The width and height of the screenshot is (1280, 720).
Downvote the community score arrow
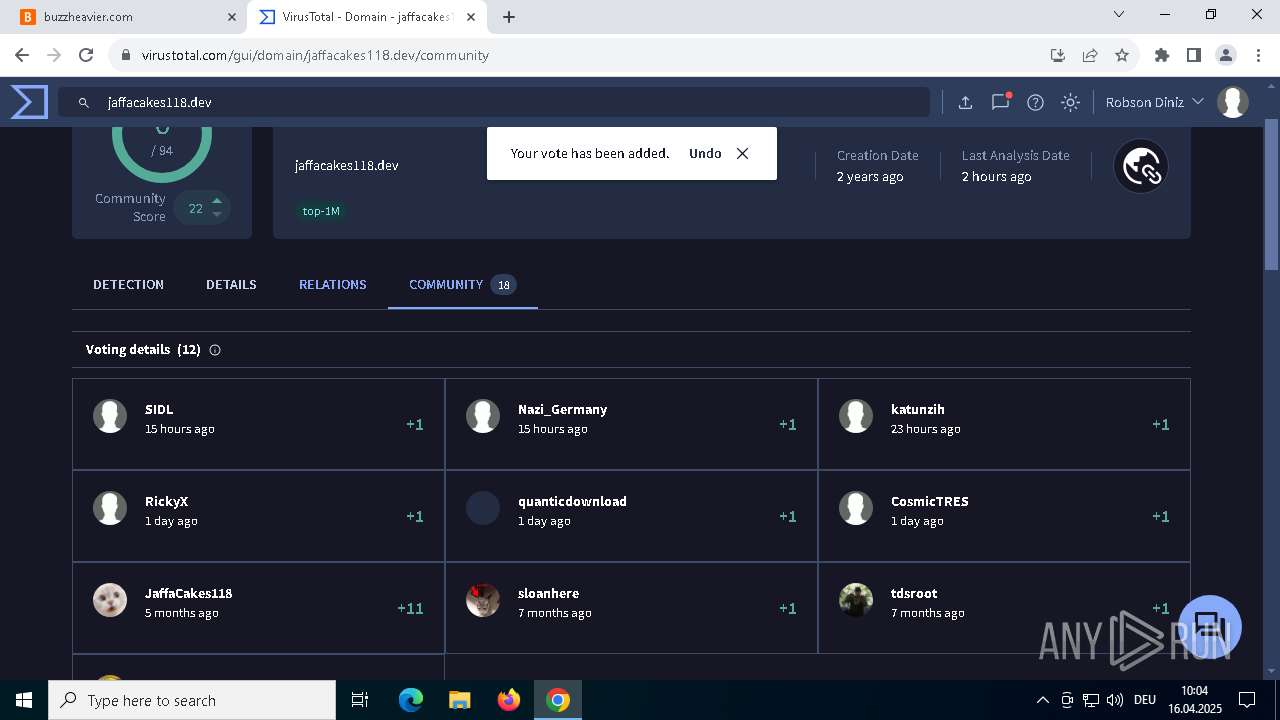point(217,215)
